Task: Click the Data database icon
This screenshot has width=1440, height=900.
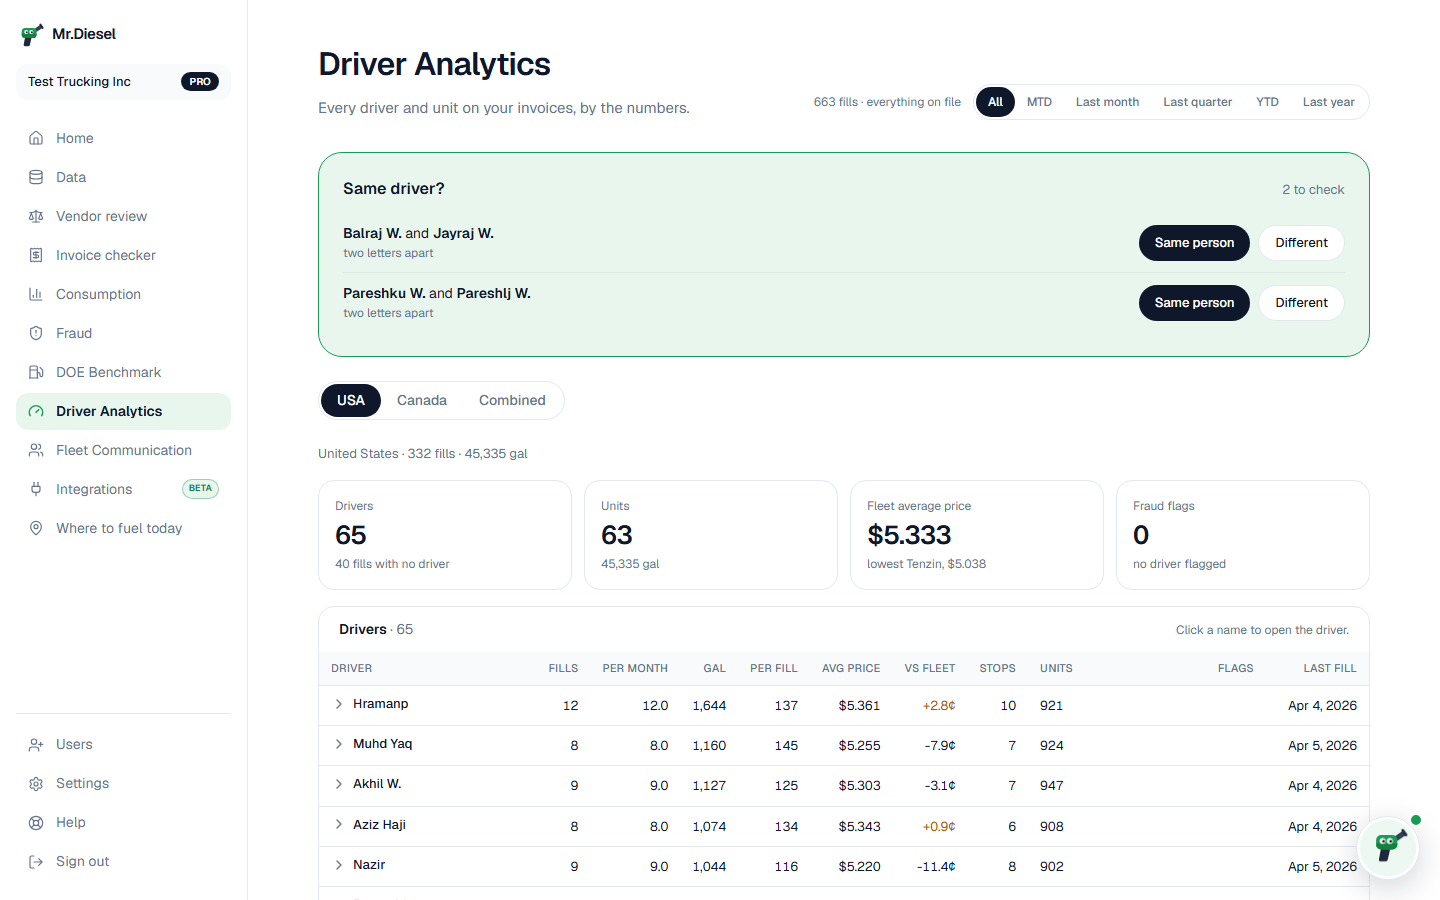Action: click(x=36, y=177)
